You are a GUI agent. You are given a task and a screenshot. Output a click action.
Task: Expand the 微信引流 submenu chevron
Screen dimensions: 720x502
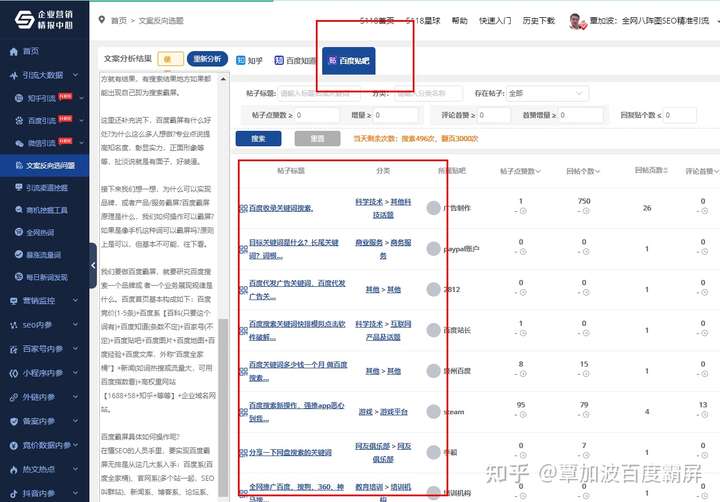81,143
